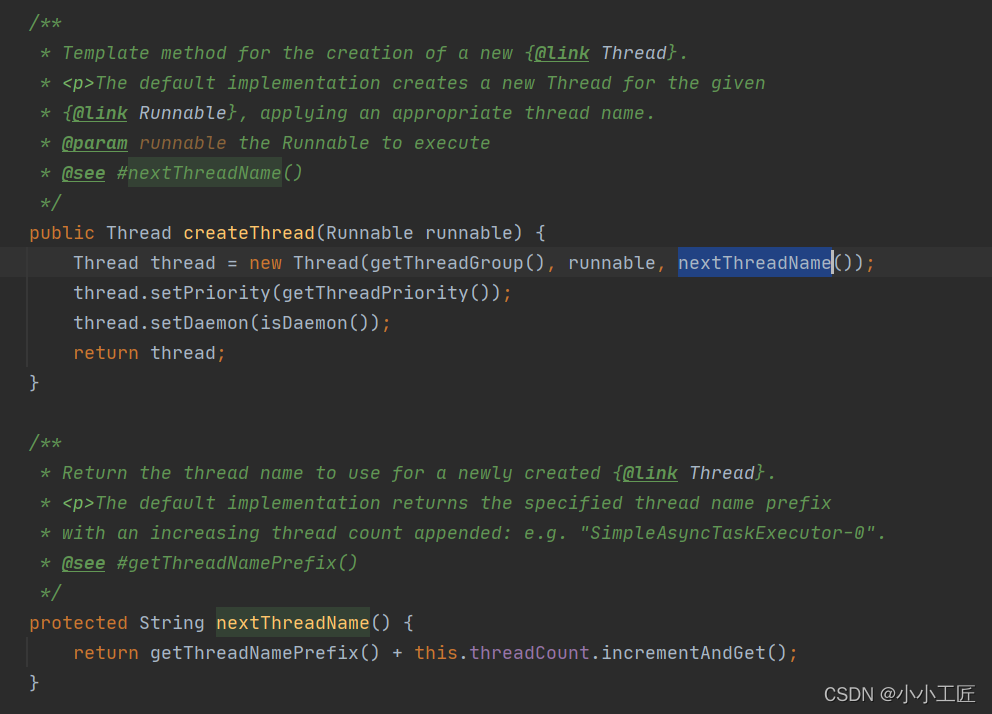This screenshot has height=714, width=992.
Task: Click the createThread method name
Action: point(248,233)
